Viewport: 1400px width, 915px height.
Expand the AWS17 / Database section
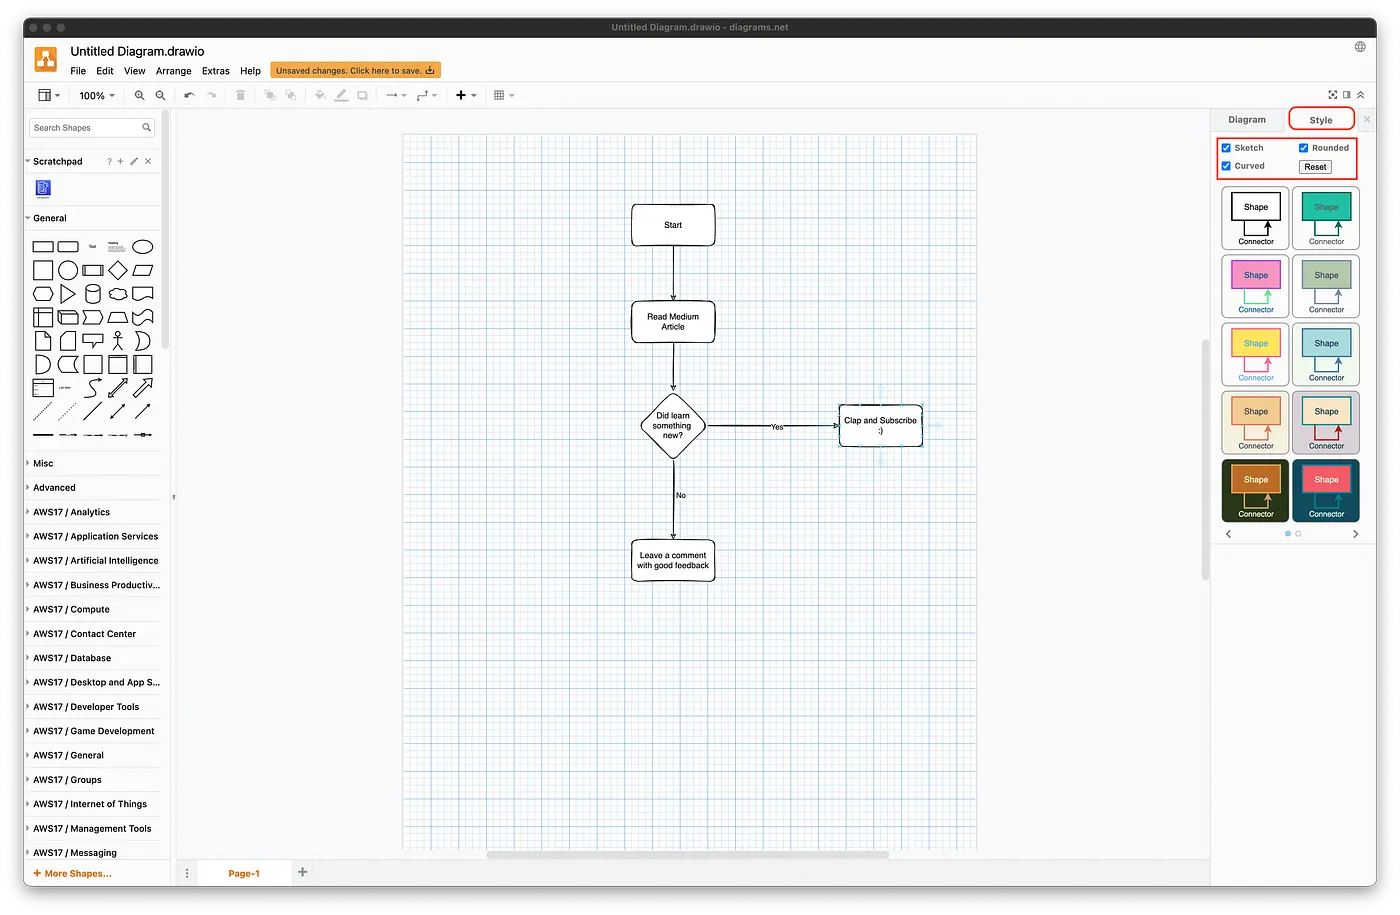click(x=71, y=657)
